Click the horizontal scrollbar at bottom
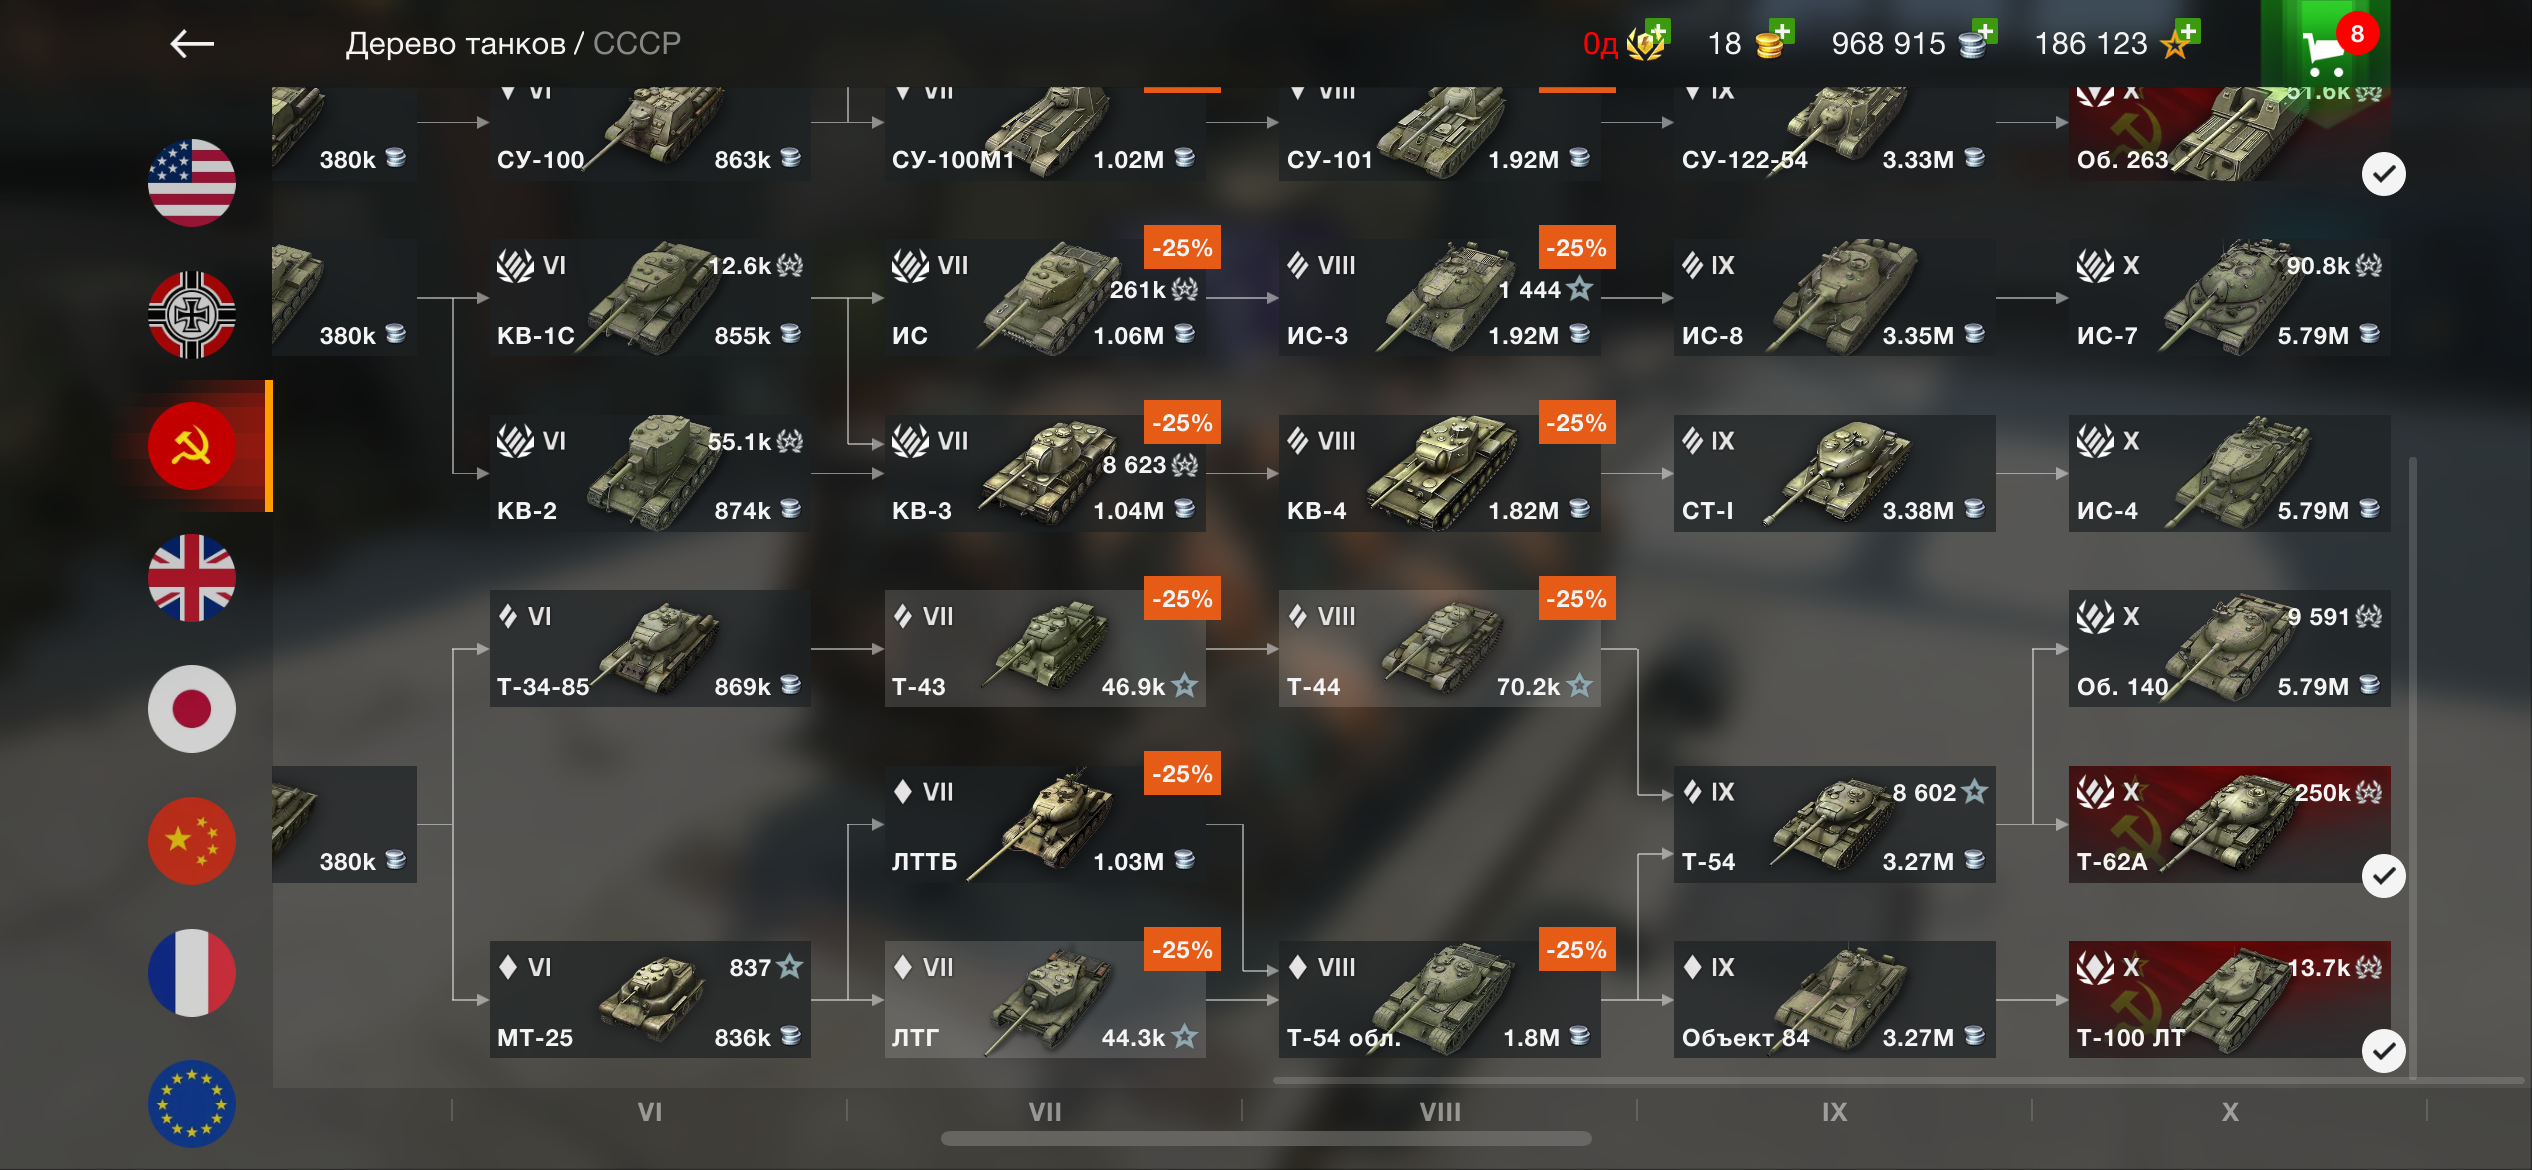The height and width of the screenshot is (1170, 2532). [1266, 1139]
